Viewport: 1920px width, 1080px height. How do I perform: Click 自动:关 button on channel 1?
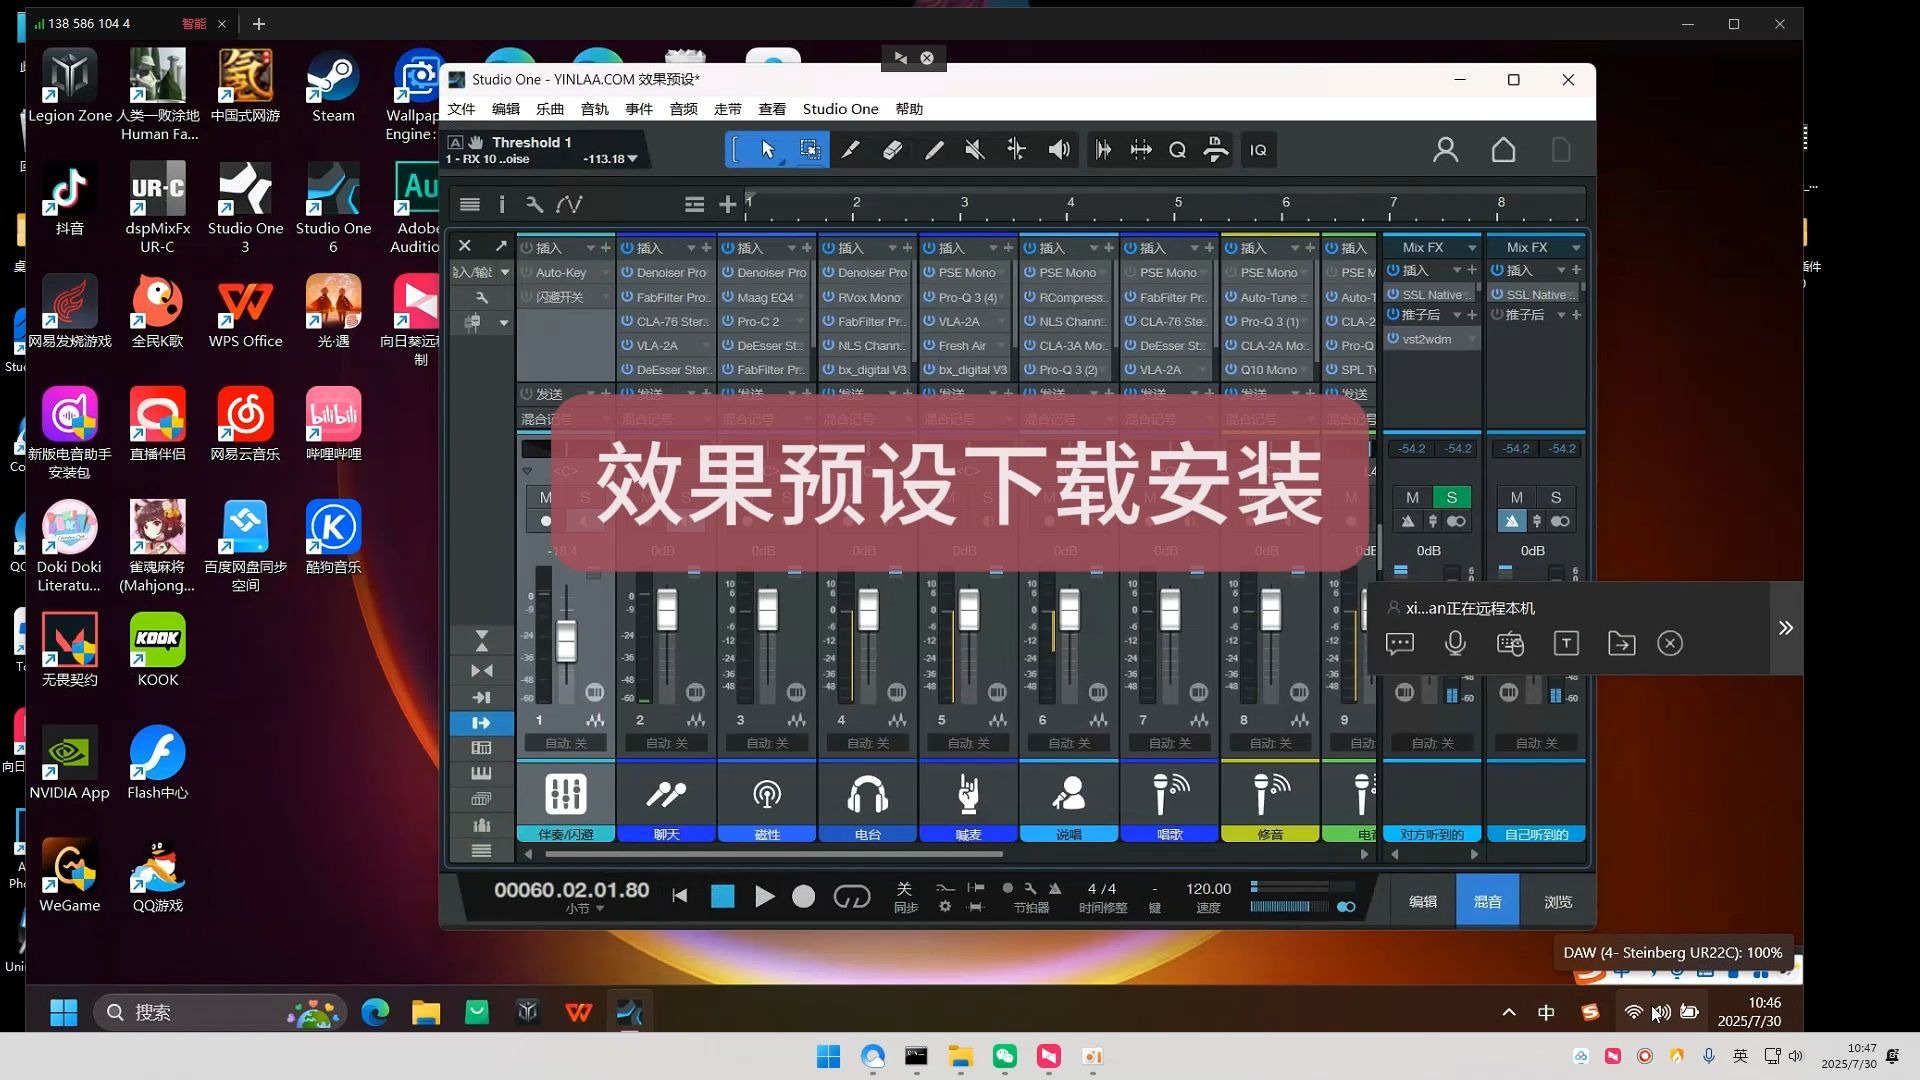click(566, 743)
